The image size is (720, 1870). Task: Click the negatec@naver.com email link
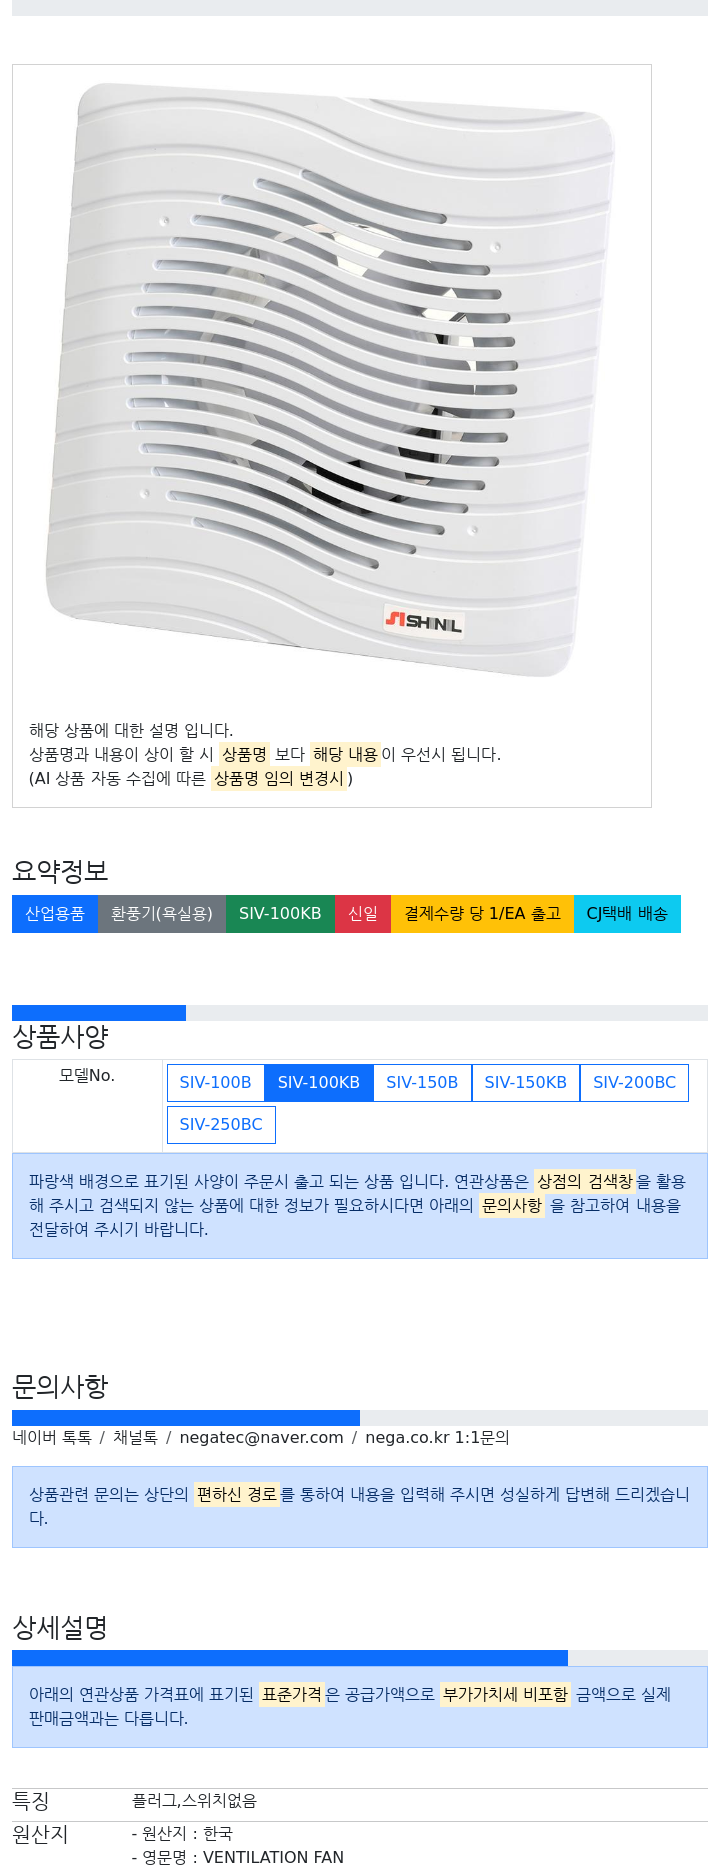click(261, 1438)
